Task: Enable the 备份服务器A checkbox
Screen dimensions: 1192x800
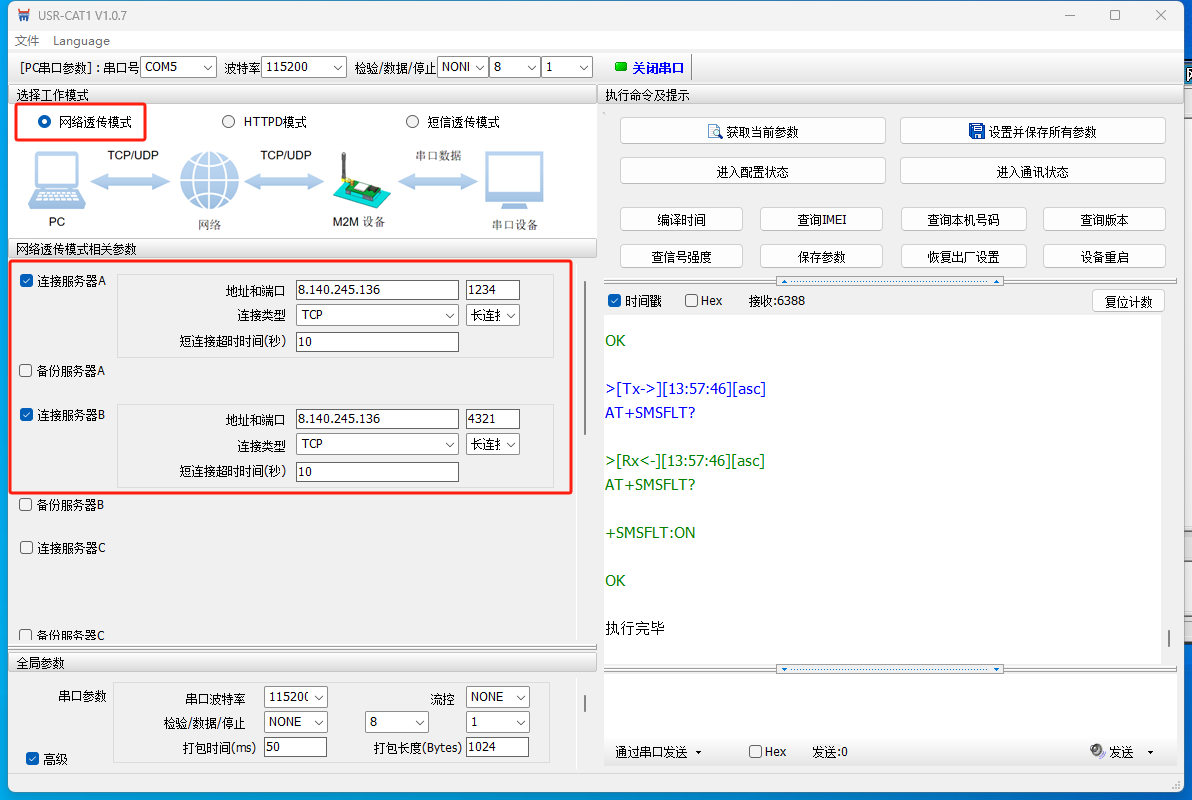Action: pyautogui.click(x=26, y=371)
